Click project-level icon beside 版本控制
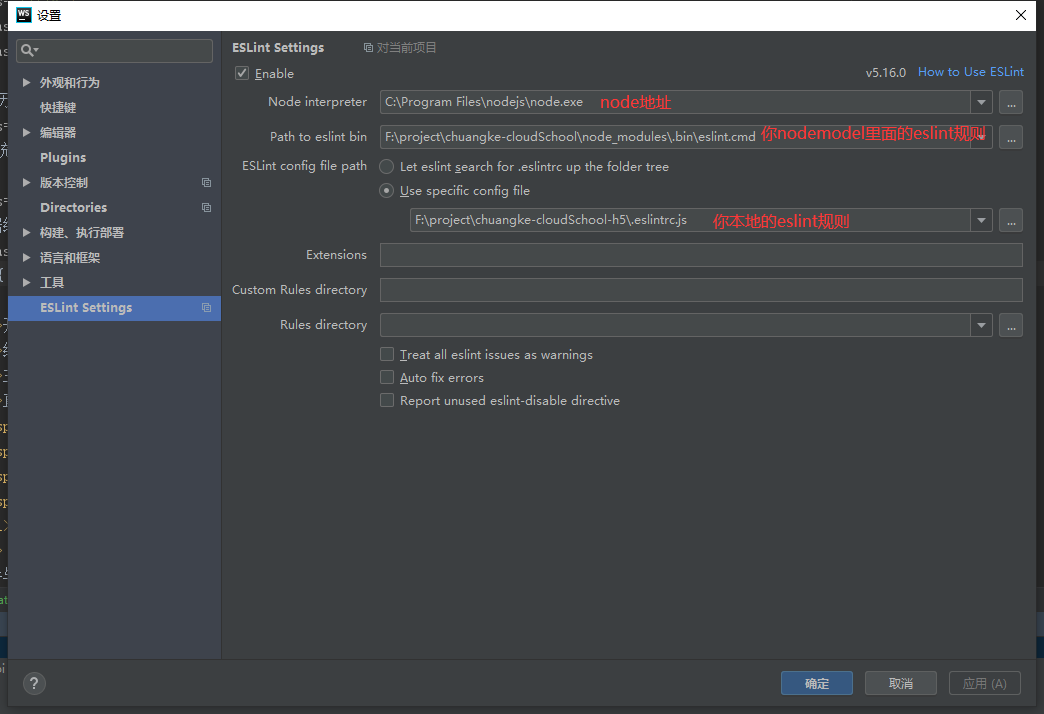 point(206,182)
